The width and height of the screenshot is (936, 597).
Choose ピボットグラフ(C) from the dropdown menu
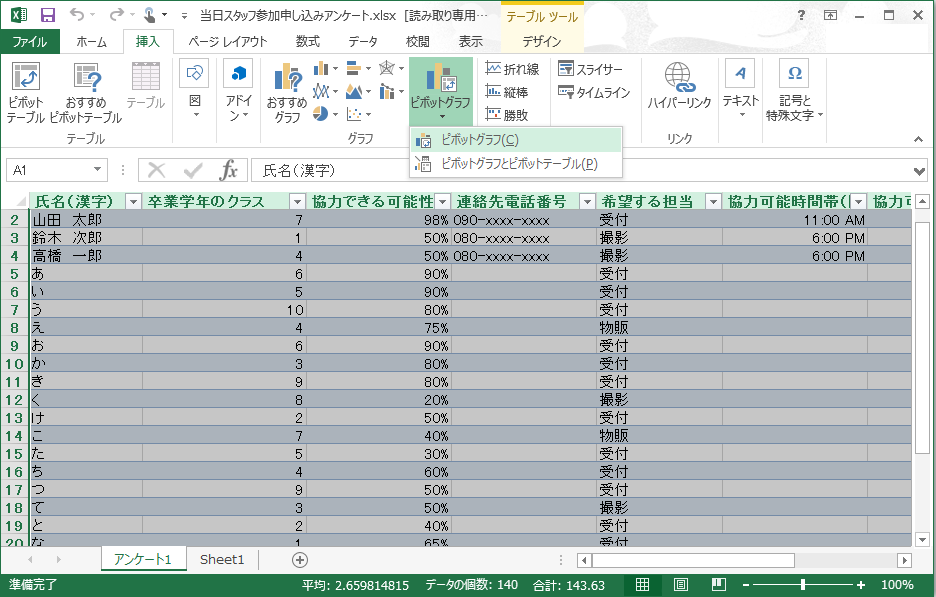tap(516, 140)
